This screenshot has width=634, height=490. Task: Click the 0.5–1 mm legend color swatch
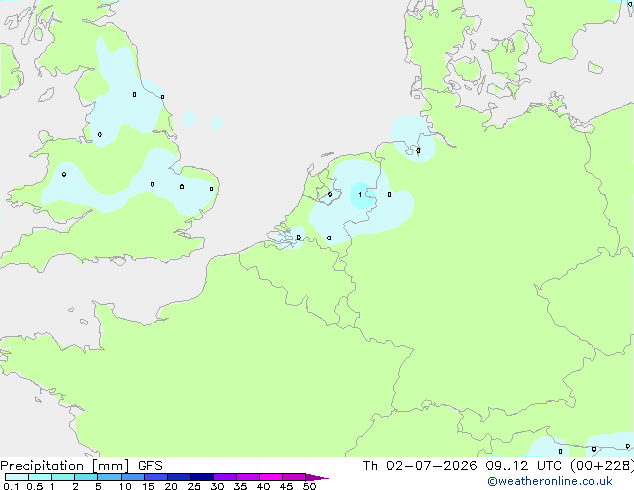tap(40, 477)
